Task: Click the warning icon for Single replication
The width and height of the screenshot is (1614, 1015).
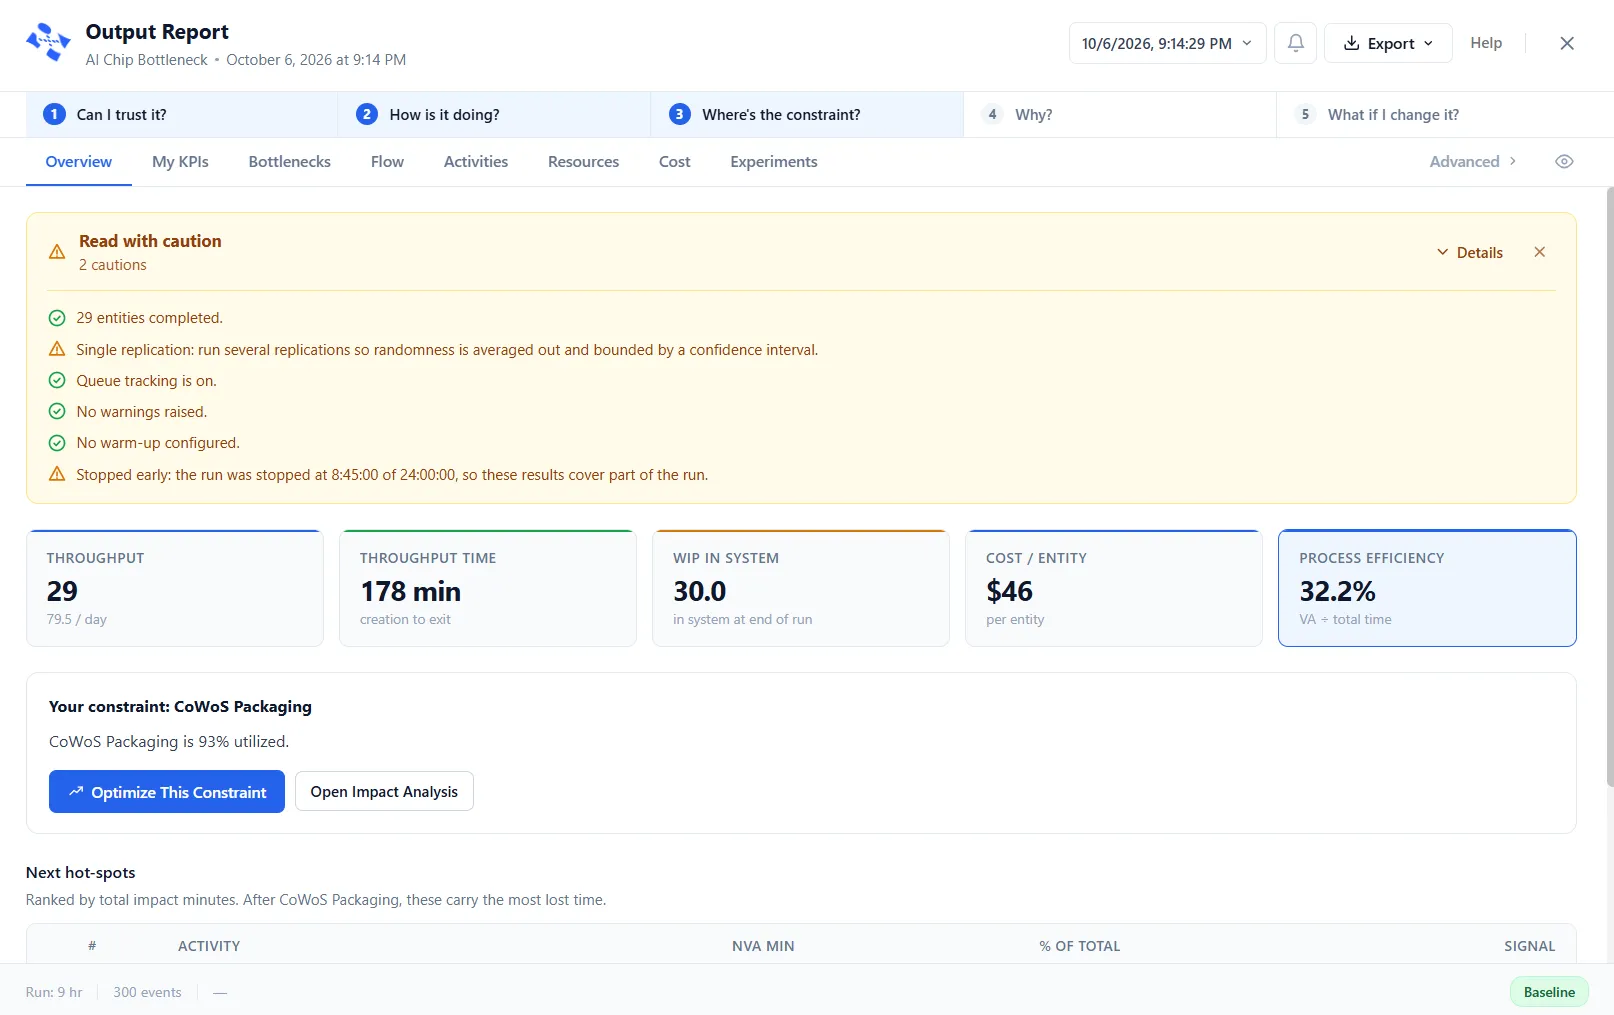Action: [x=57, y=349]
